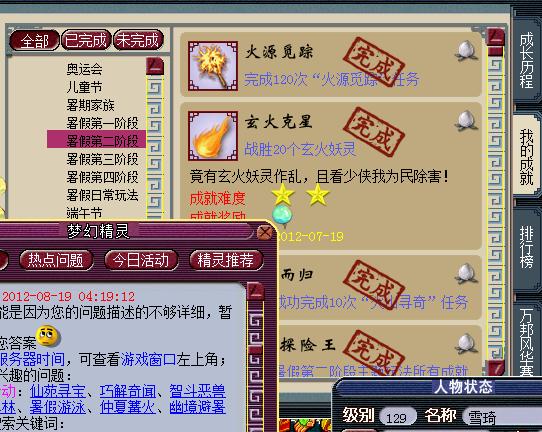Select 署假第三阶段 in category list
Viewport: 542px width, 432px height.
pyautogui.click(x=102, y=159)
